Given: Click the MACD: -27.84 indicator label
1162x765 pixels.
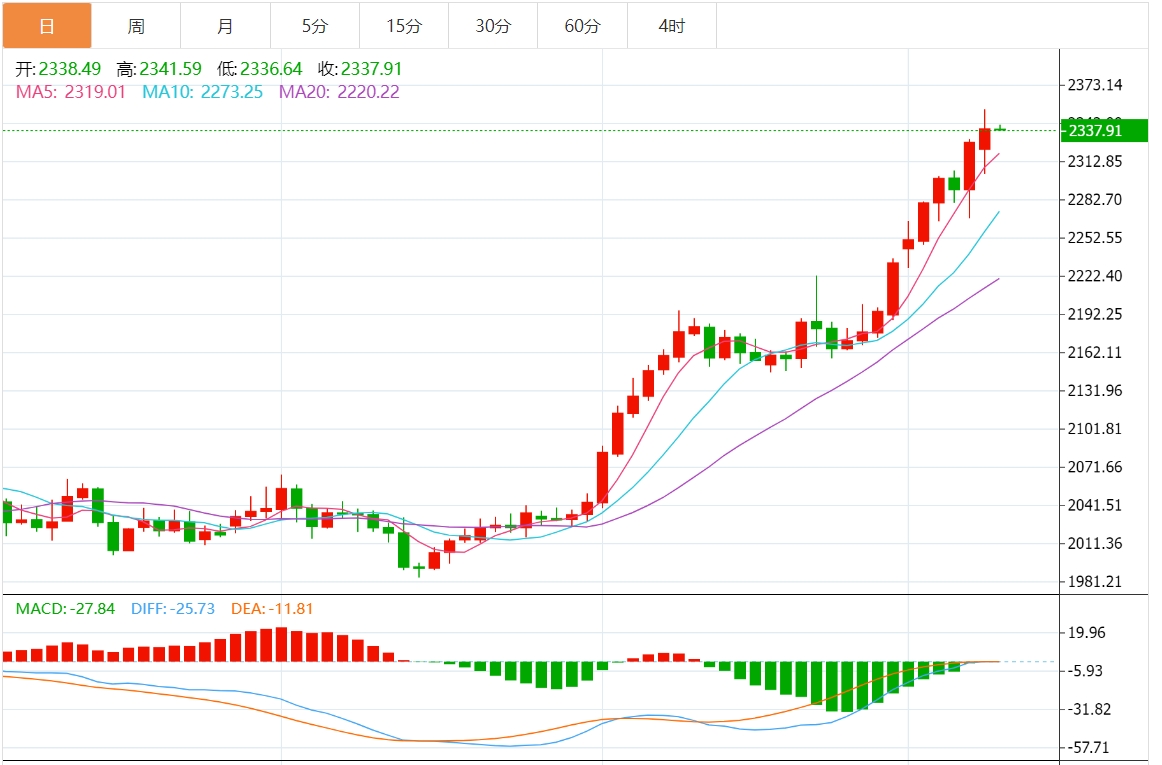Looking at the screenshot, I should pos(65,609).
